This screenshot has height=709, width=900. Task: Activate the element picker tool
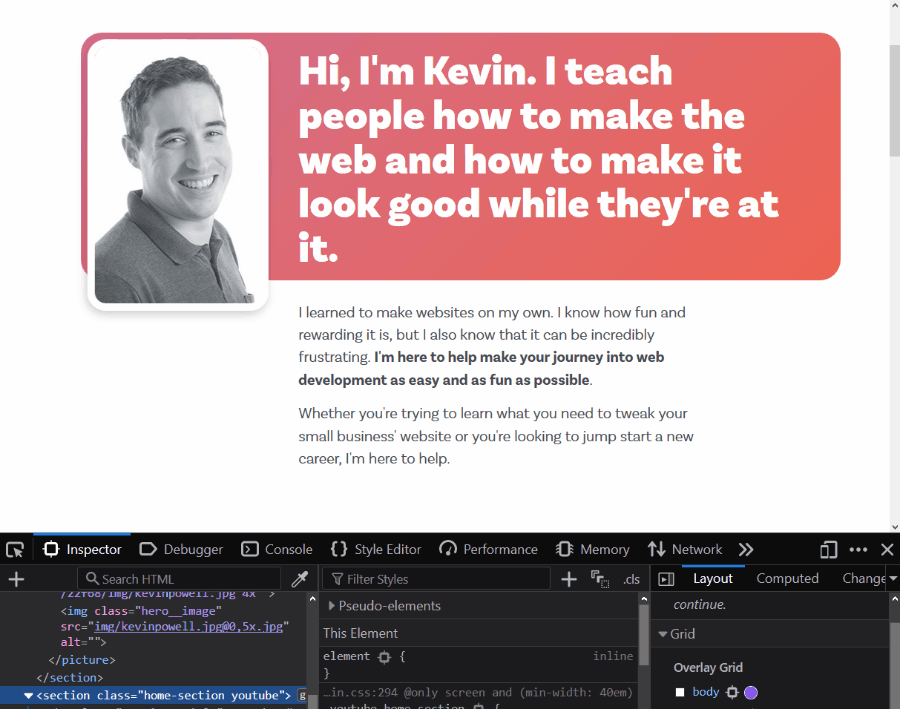(15, 550)
